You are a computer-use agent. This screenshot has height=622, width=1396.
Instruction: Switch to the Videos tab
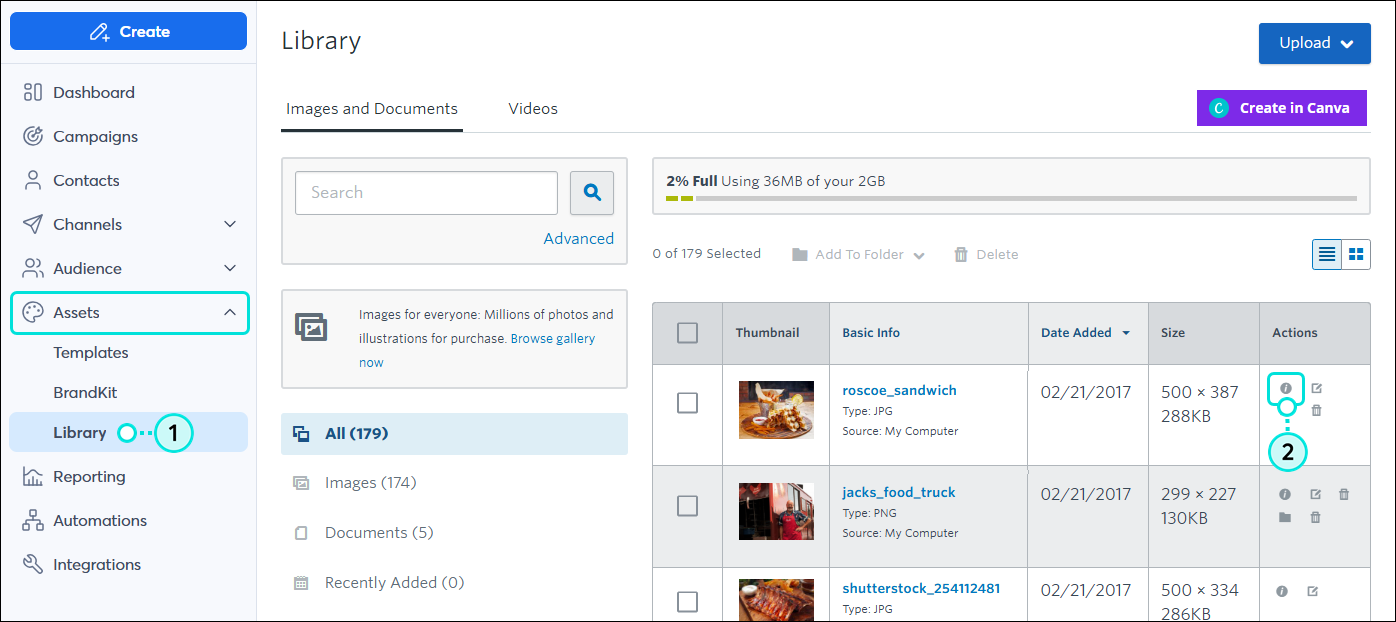[x=533, y=109]
